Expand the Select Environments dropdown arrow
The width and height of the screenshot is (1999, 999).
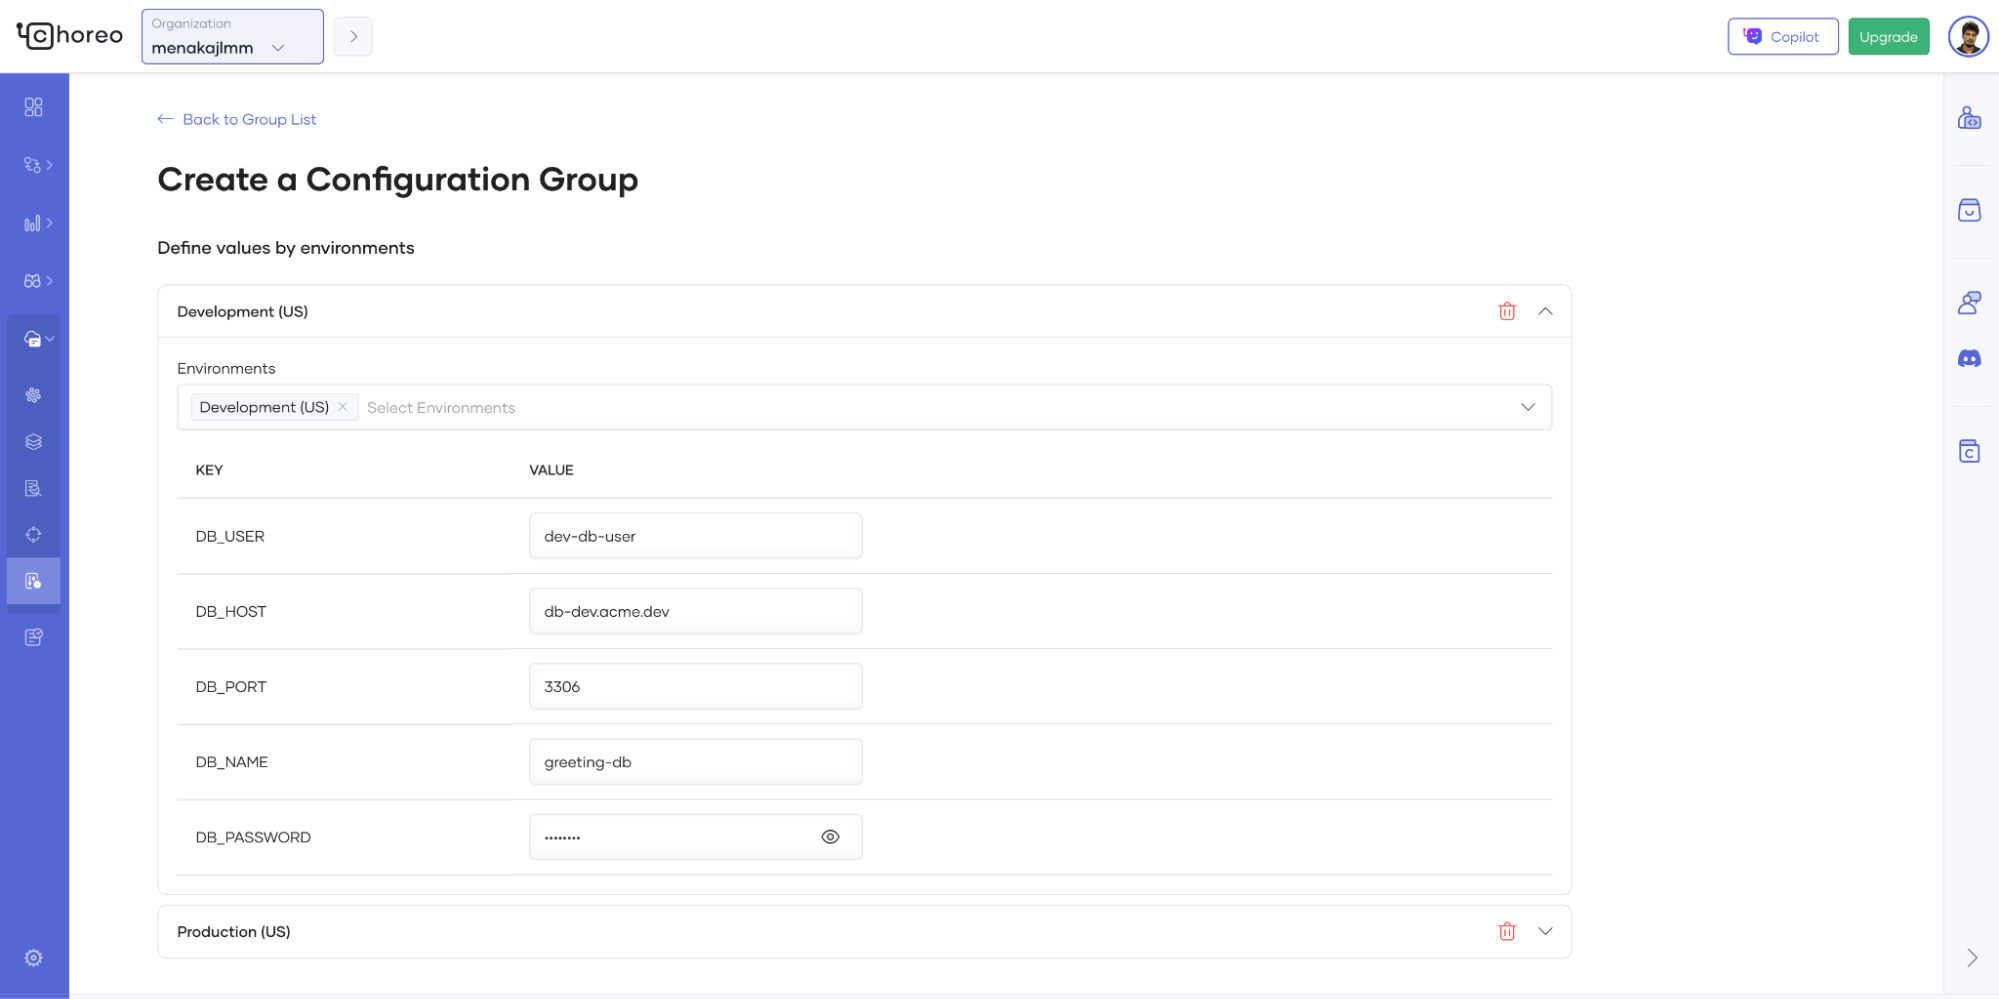[1527, 407]
